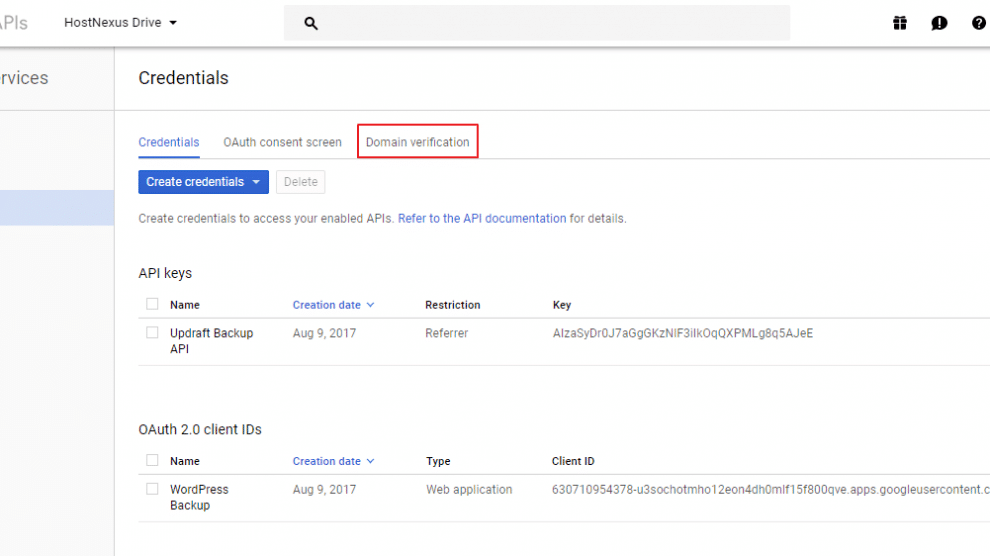Check the WordPress Backup row checkbox

tap(152, 489)
